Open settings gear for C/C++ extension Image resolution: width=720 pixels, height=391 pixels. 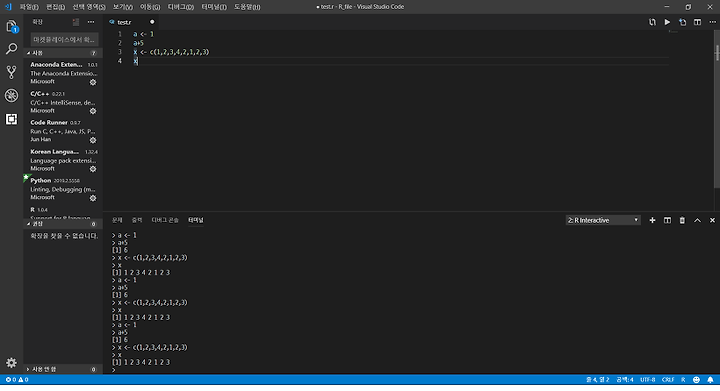click(x=93, y=111)
